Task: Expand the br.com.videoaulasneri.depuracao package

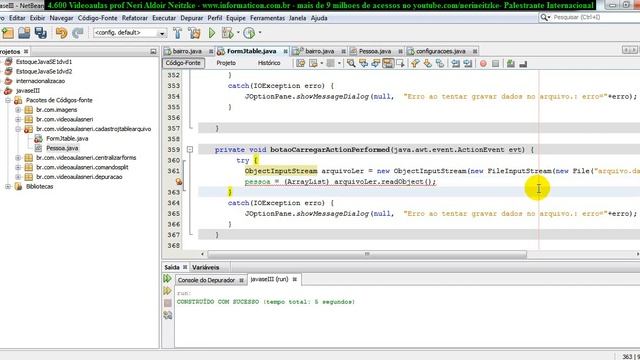Action: [x=18, y=177]
